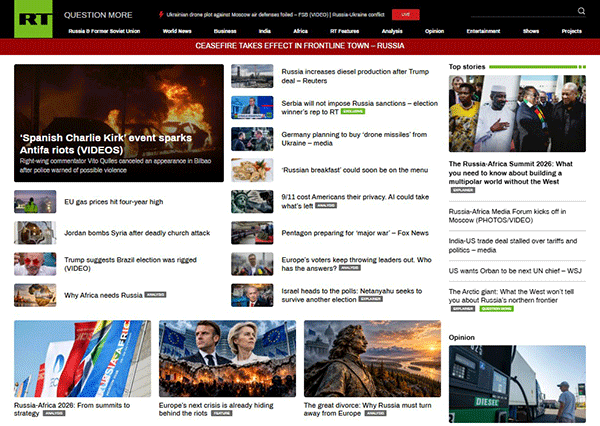Open Jordan bombs Syria thumbnail image
The height and width of the screenshot is (426, 600).
[x=35, y=233]
